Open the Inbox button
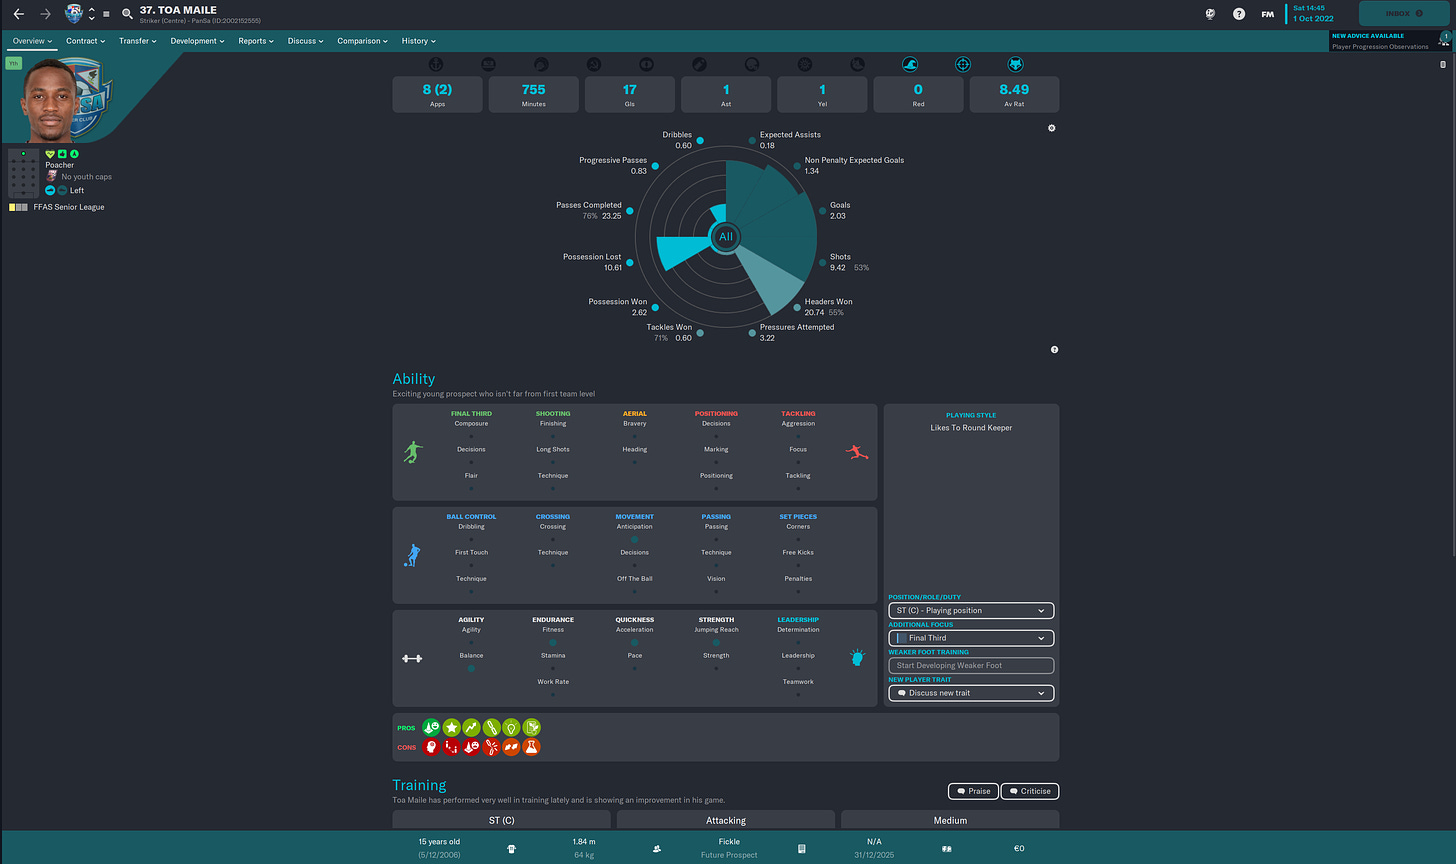1456x864 pixels. (x=1405, y=13)
